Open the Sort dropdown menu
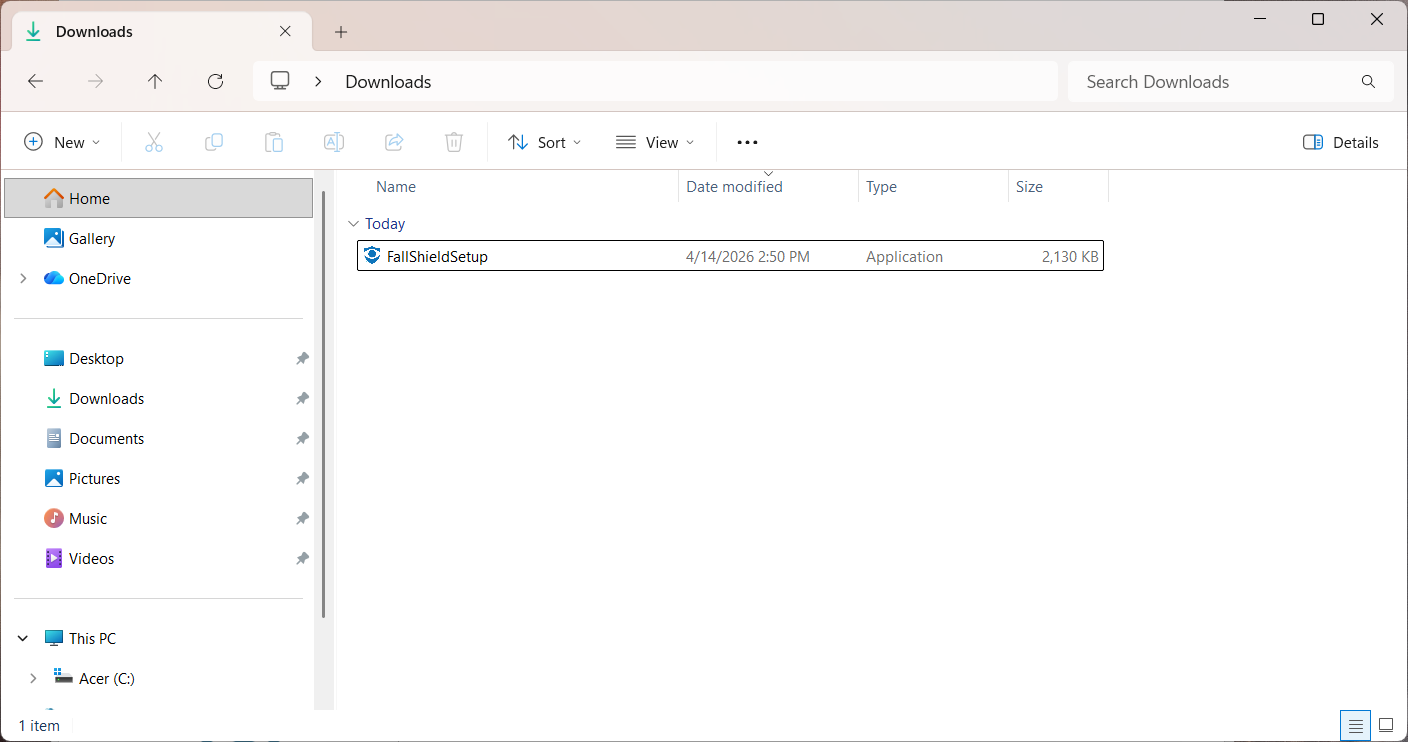Viewport: 1408px width, 742px height. (x=545, y=142)
